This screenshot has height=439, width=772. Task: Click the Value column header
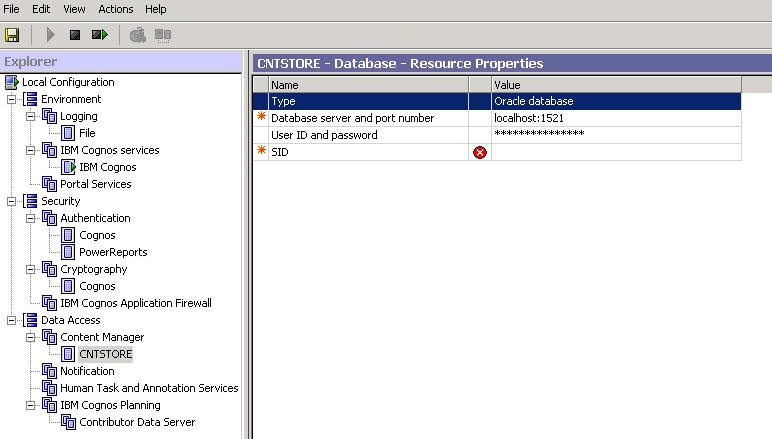click(616, 85)
